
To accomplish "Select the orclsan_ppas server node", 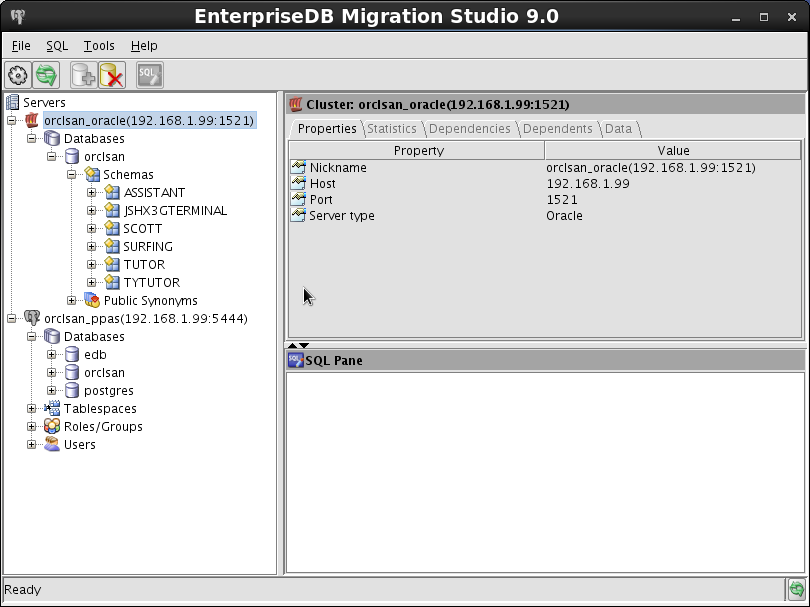I will [x=146, y=318].
